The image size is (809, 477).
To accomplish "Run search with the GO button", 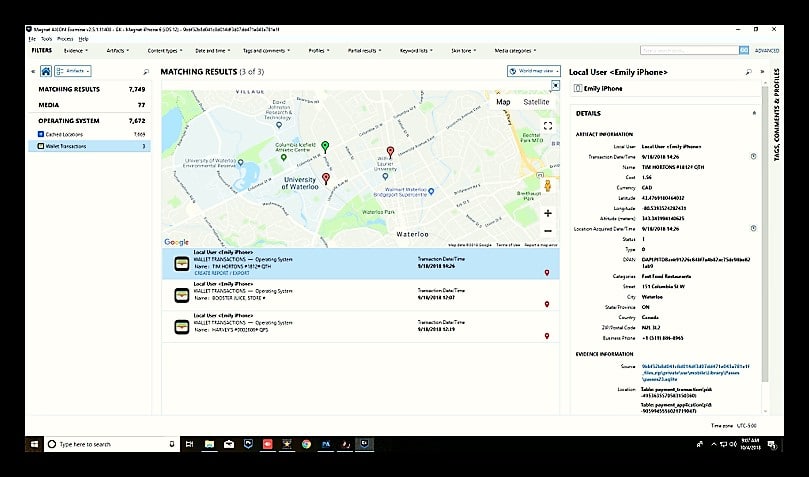I will coord(744,50).
